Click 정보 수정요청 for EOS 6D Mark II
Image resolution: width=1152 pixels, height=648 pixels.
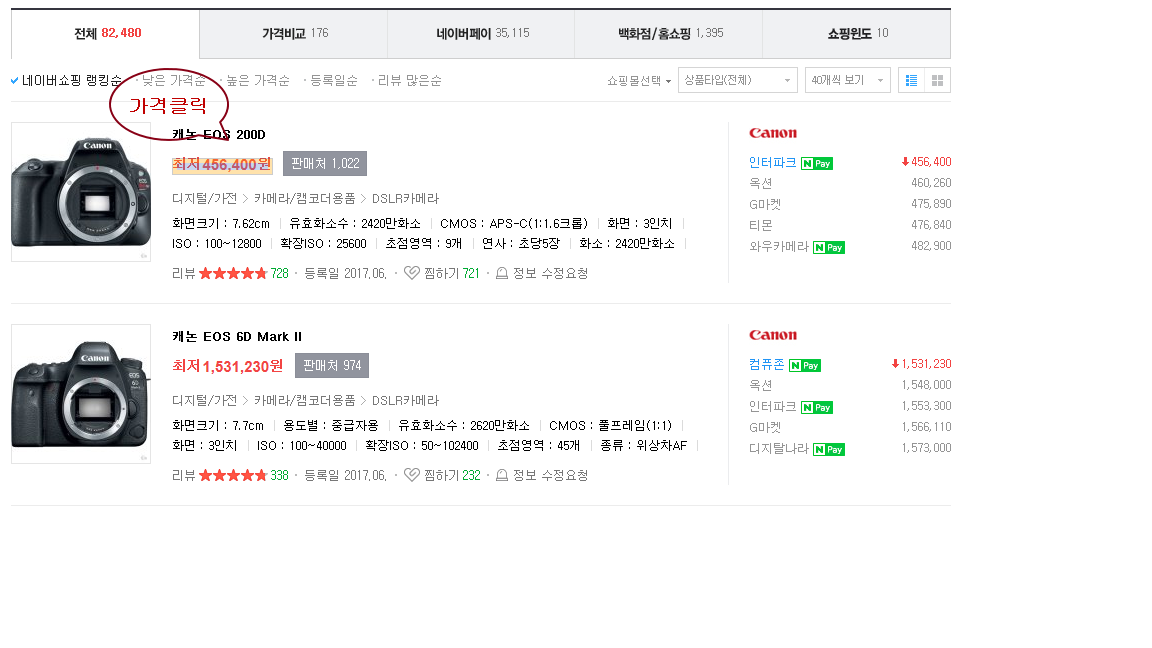pos(550,475)
